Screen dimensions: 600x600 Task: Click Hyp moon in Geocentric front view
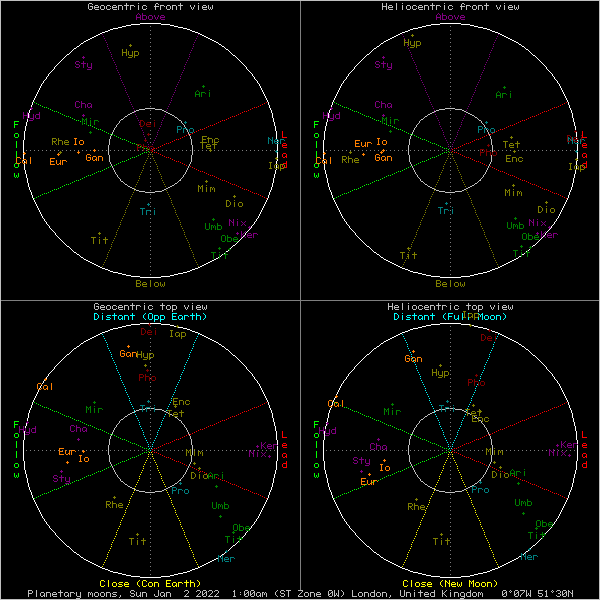[130, 52]
